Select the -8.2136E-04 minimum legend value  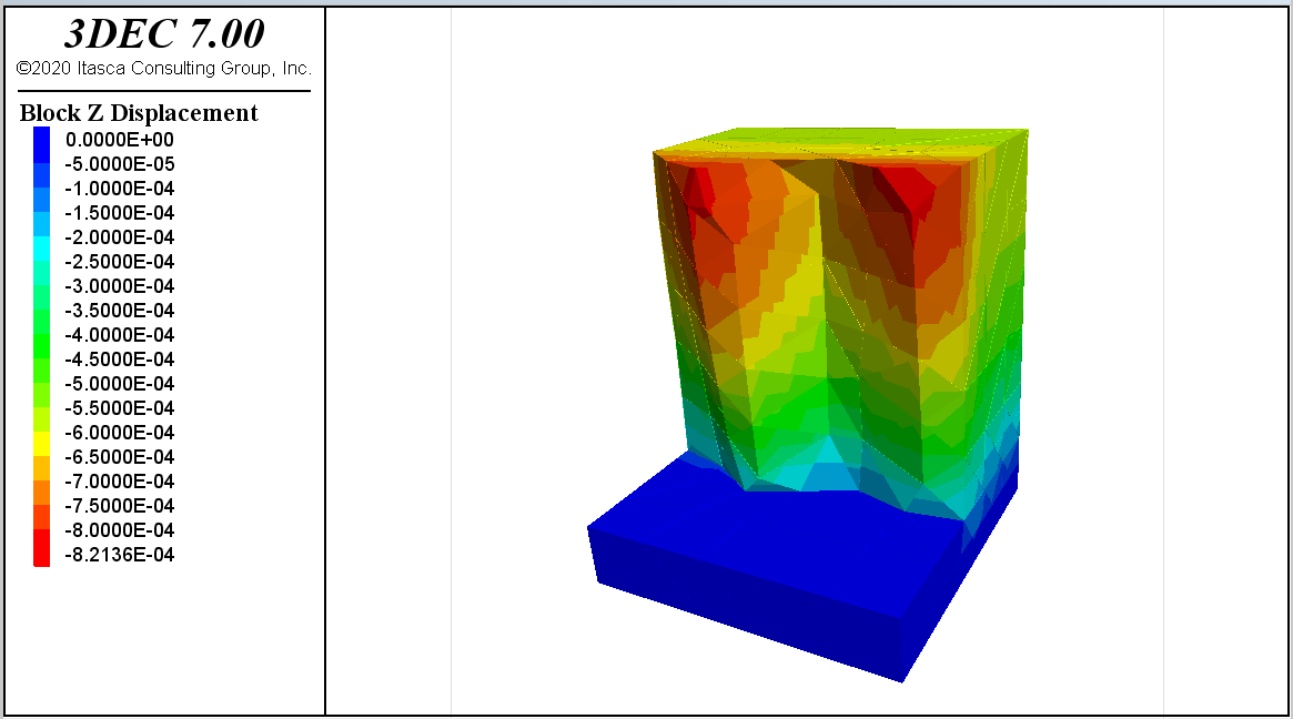click(119, 555)
